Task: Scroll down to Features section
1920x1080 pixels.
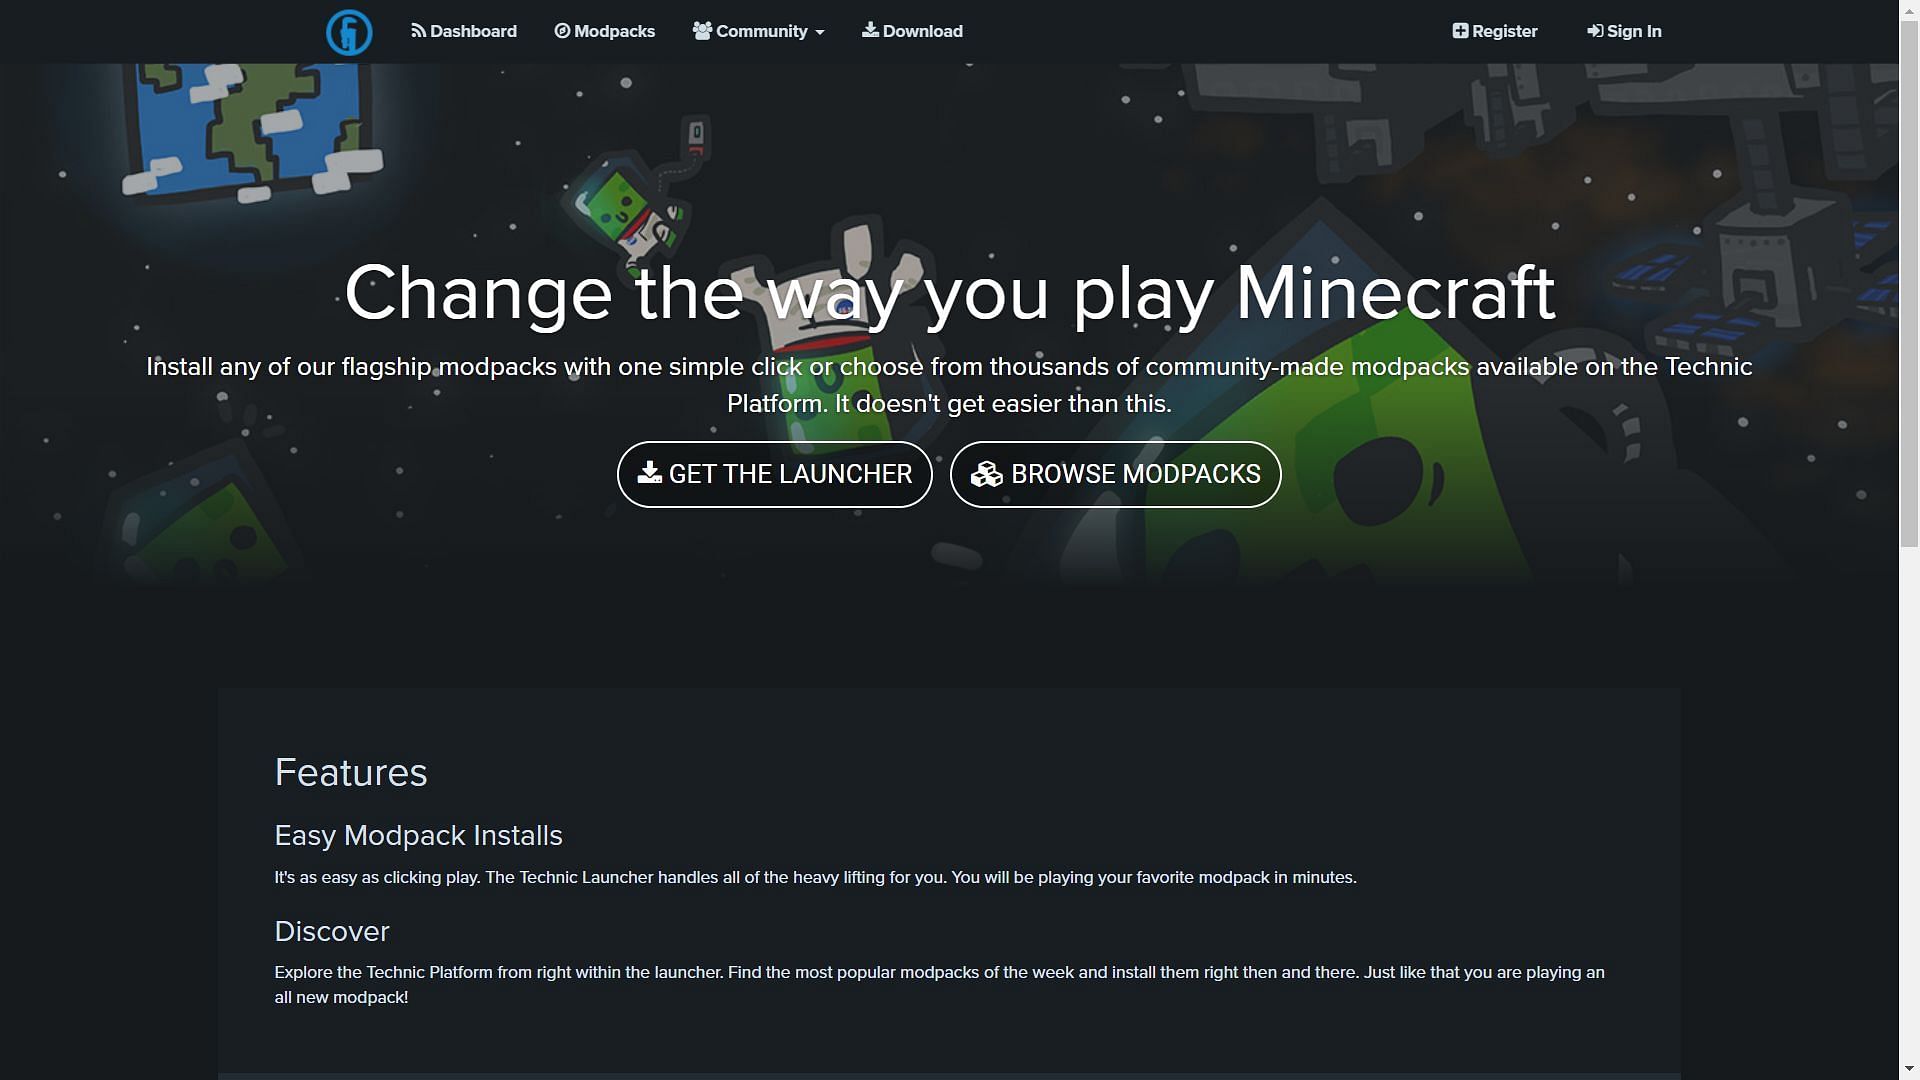Action: tap(351, 771)
